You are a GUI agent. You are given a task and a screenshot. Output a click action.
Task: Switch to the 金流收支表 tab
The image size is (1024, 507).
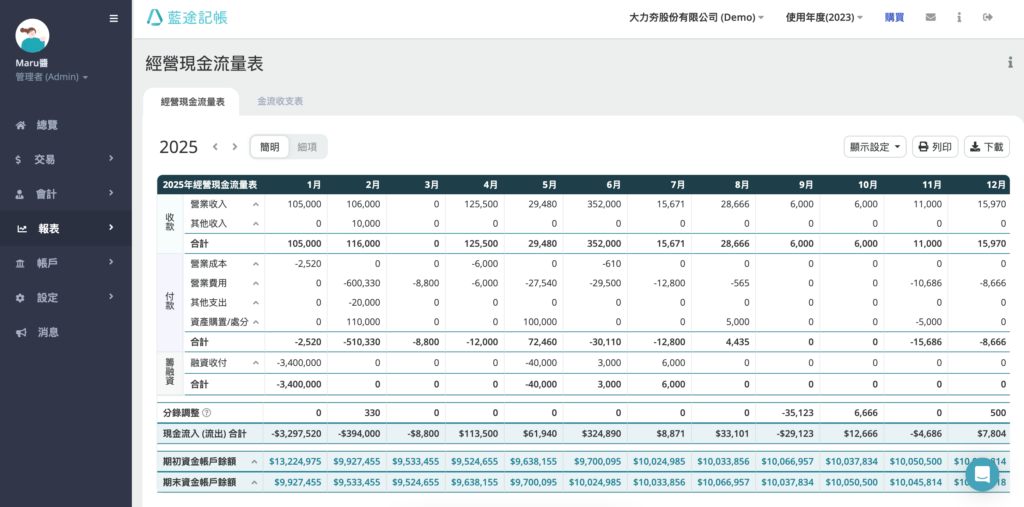coord(280,102)
